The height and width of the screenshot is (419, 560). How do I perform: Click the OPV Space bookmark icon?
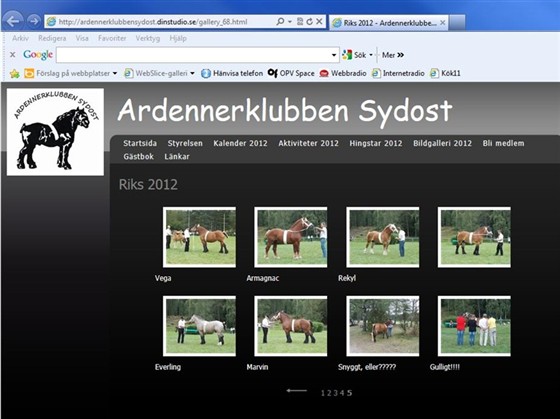point(272,73)
